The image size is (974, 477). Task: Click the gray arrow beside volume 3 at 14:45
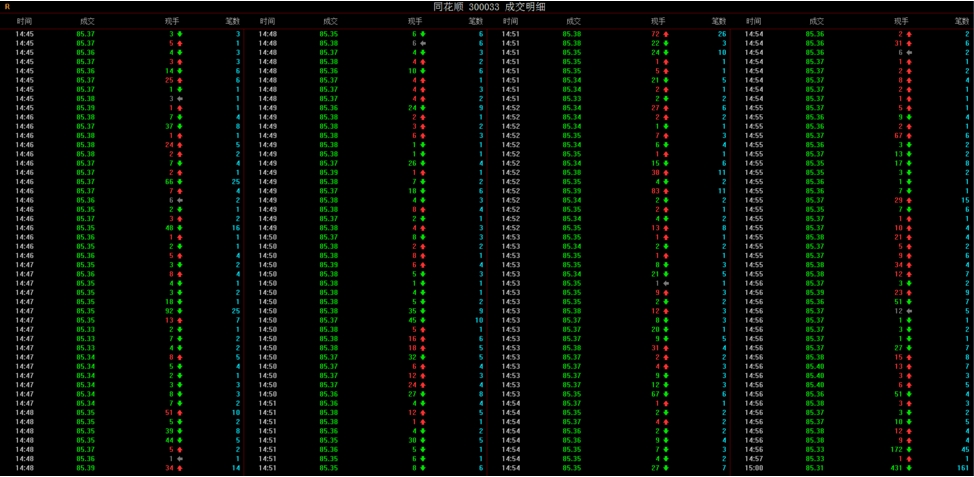pyautogui.click(x=180, y=99)
